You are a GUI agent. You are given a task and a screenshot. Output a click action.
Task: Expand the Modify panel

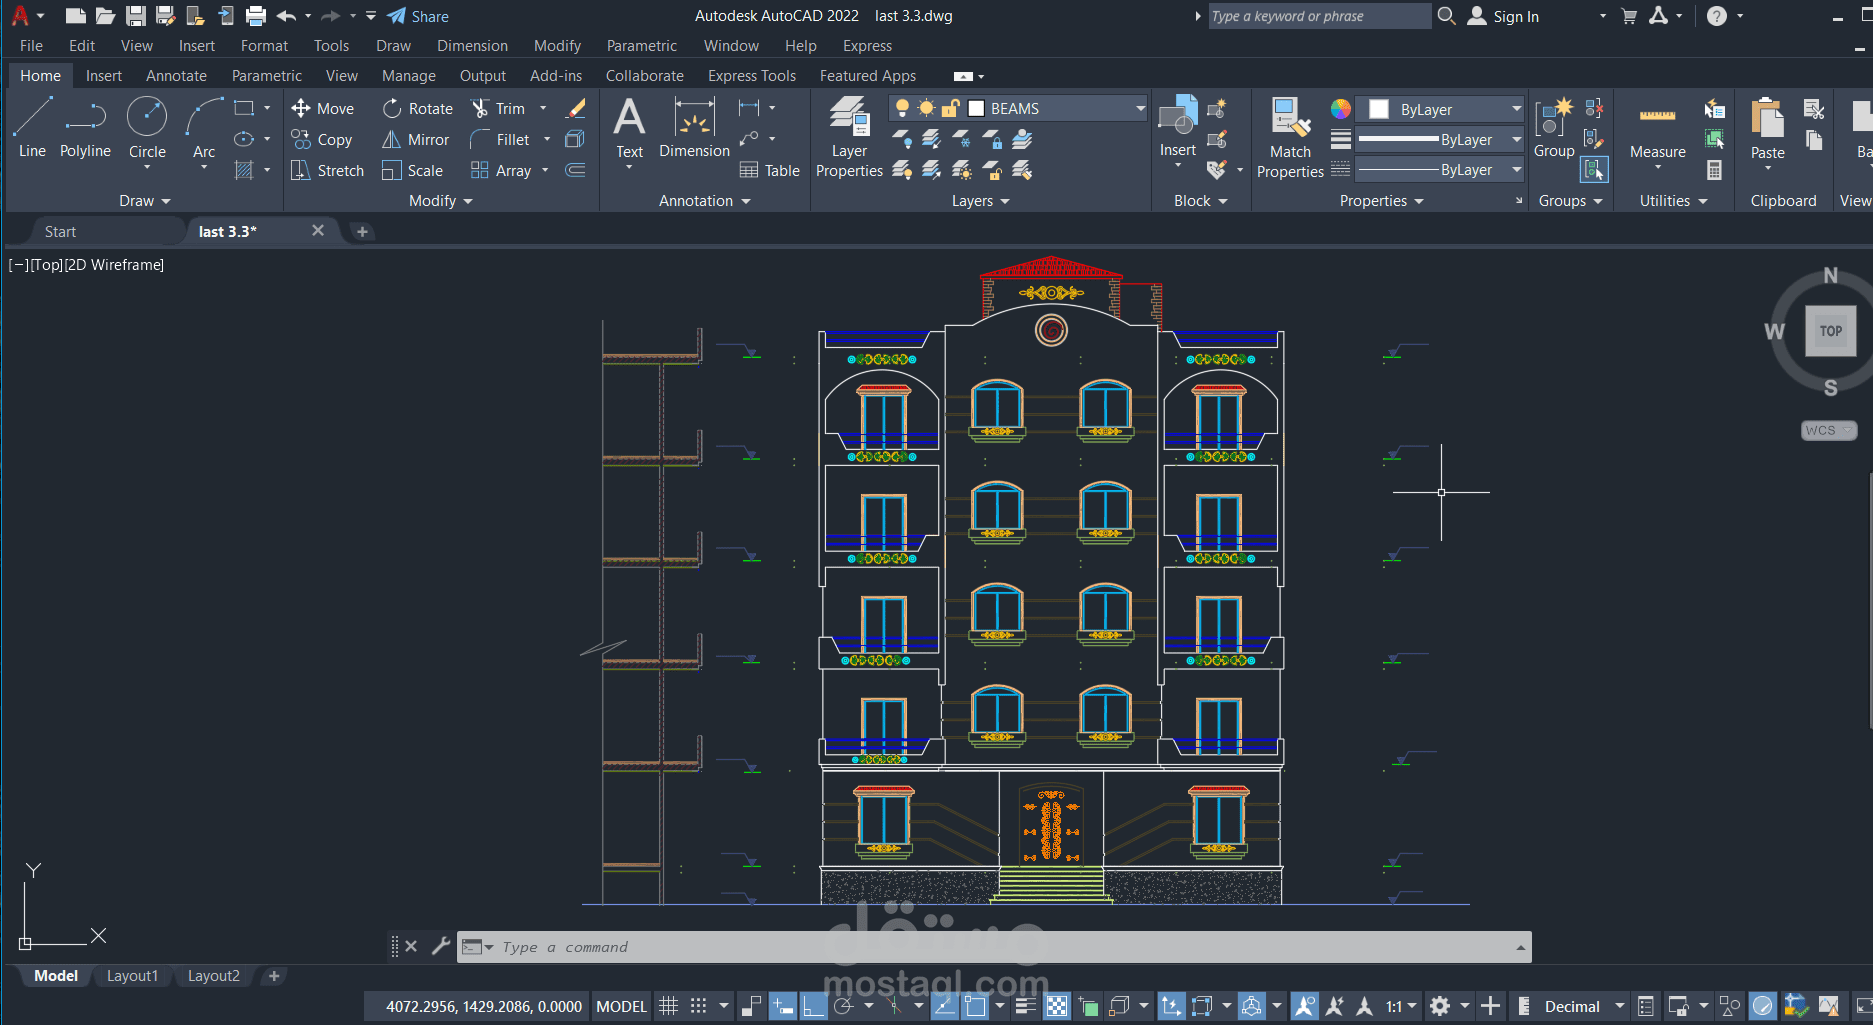click(x=440, y=201)
